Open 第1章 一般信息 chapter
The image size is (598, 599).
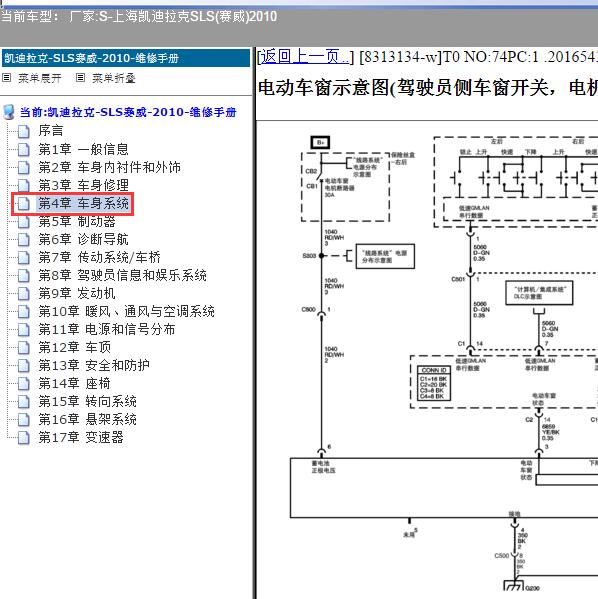(83, 149)
